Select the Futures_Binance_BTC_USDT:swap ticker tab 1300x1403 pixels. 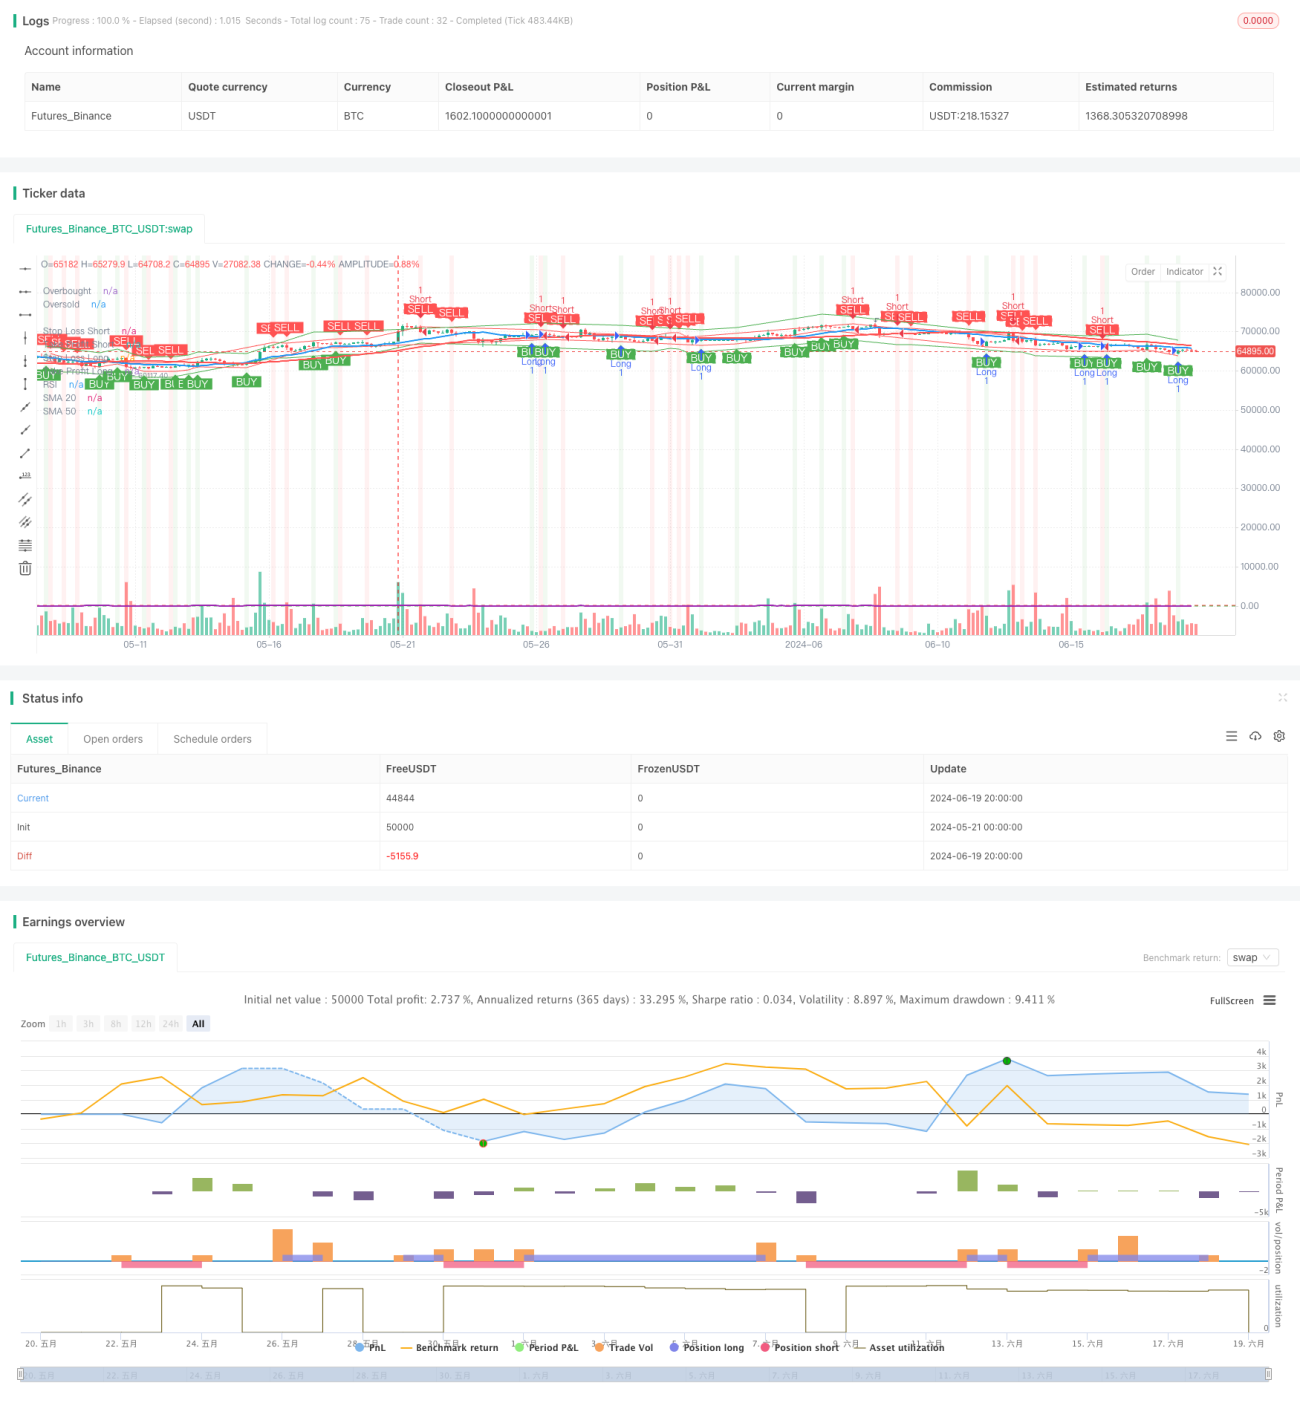click(109, 229)
